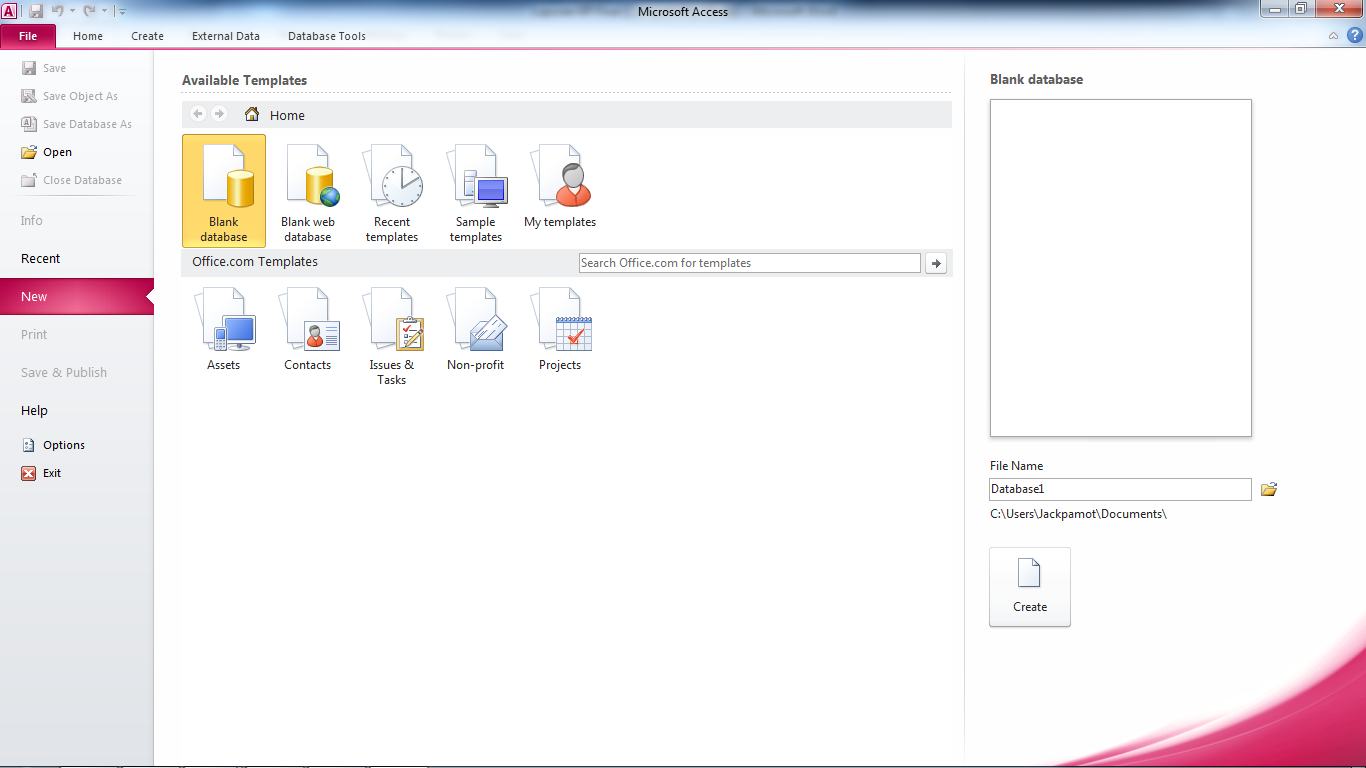Select the Contacts template category
Screen dimensions: 1366x768
(308, 330)
